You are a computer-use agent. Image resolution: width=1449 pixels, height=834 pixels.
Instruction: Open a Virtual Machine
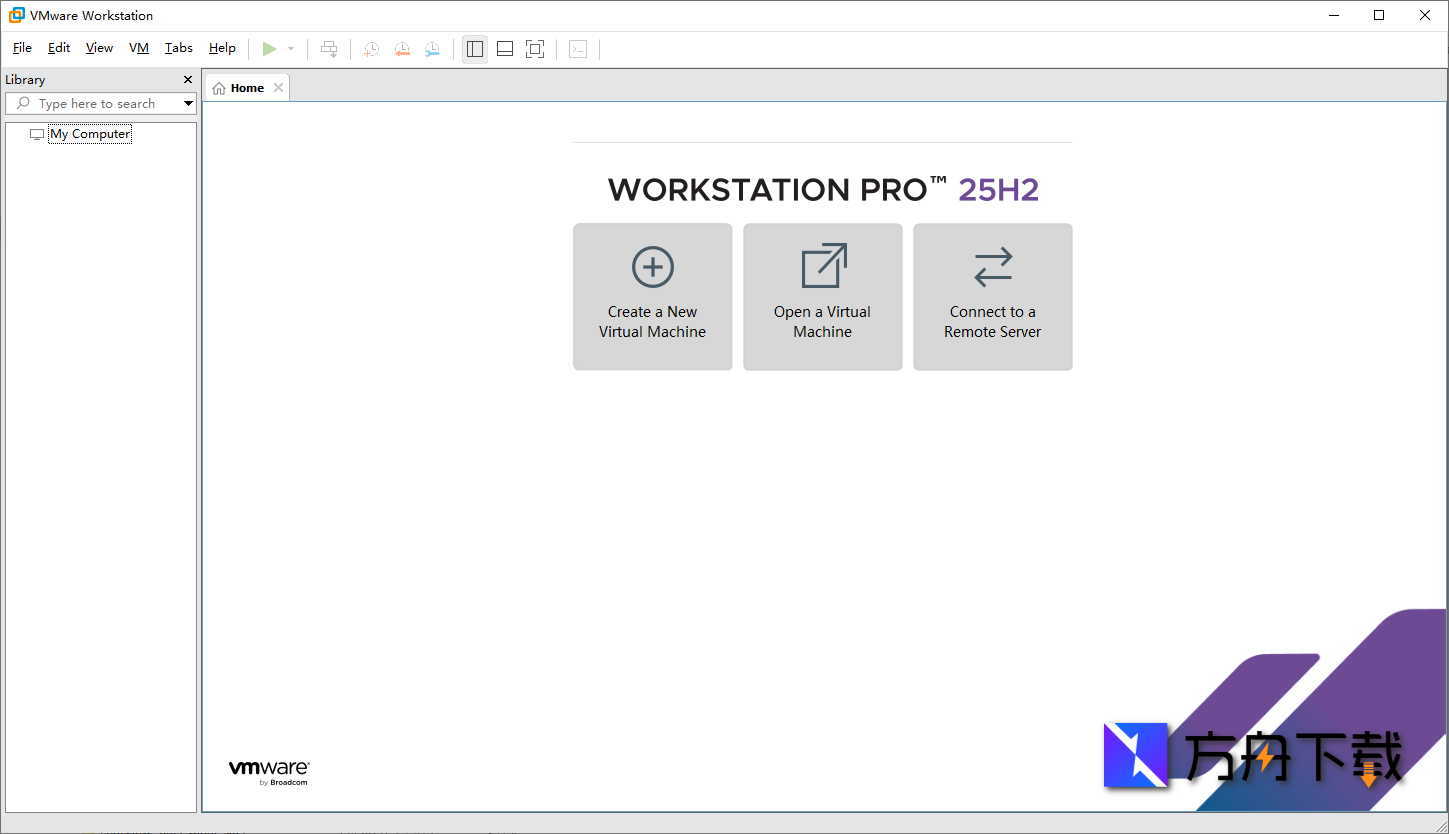(x=822, y=296)
